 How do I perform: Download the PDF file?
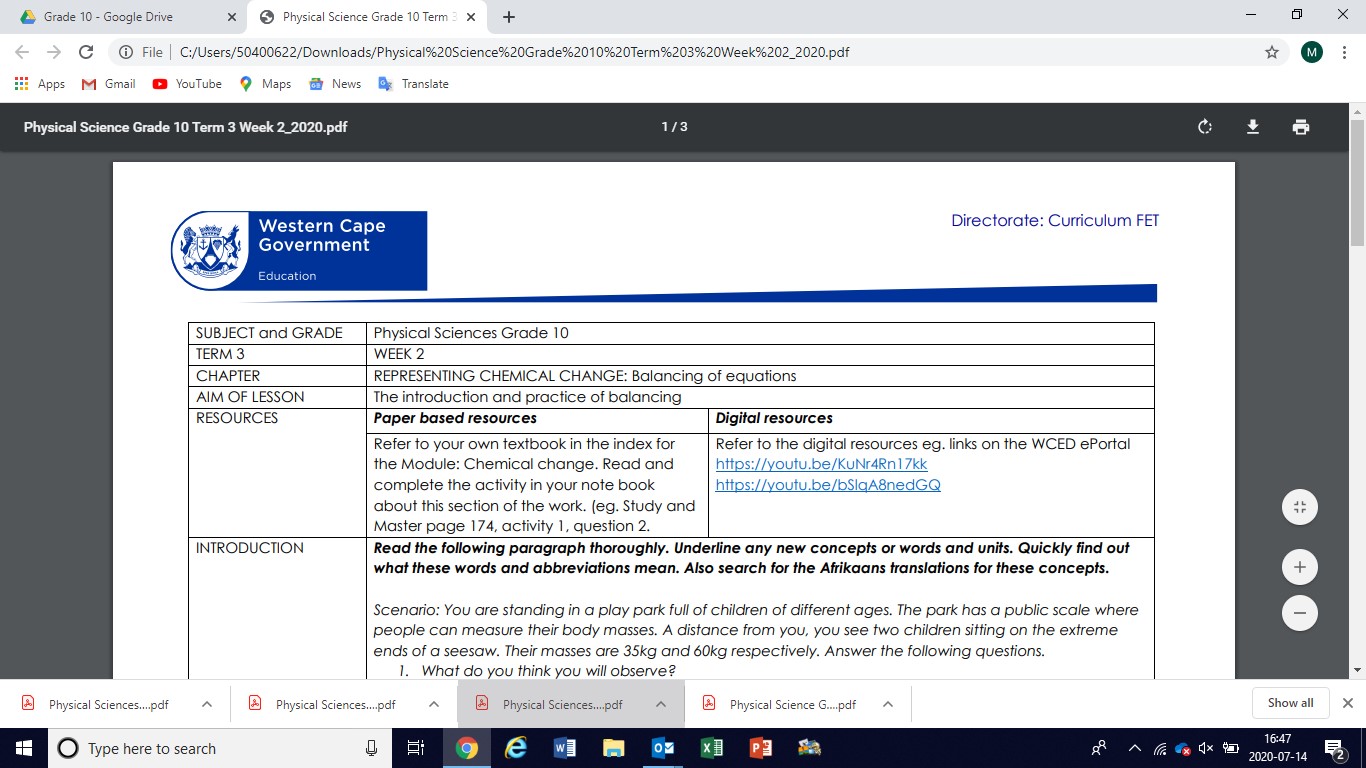click(1252, 127)
